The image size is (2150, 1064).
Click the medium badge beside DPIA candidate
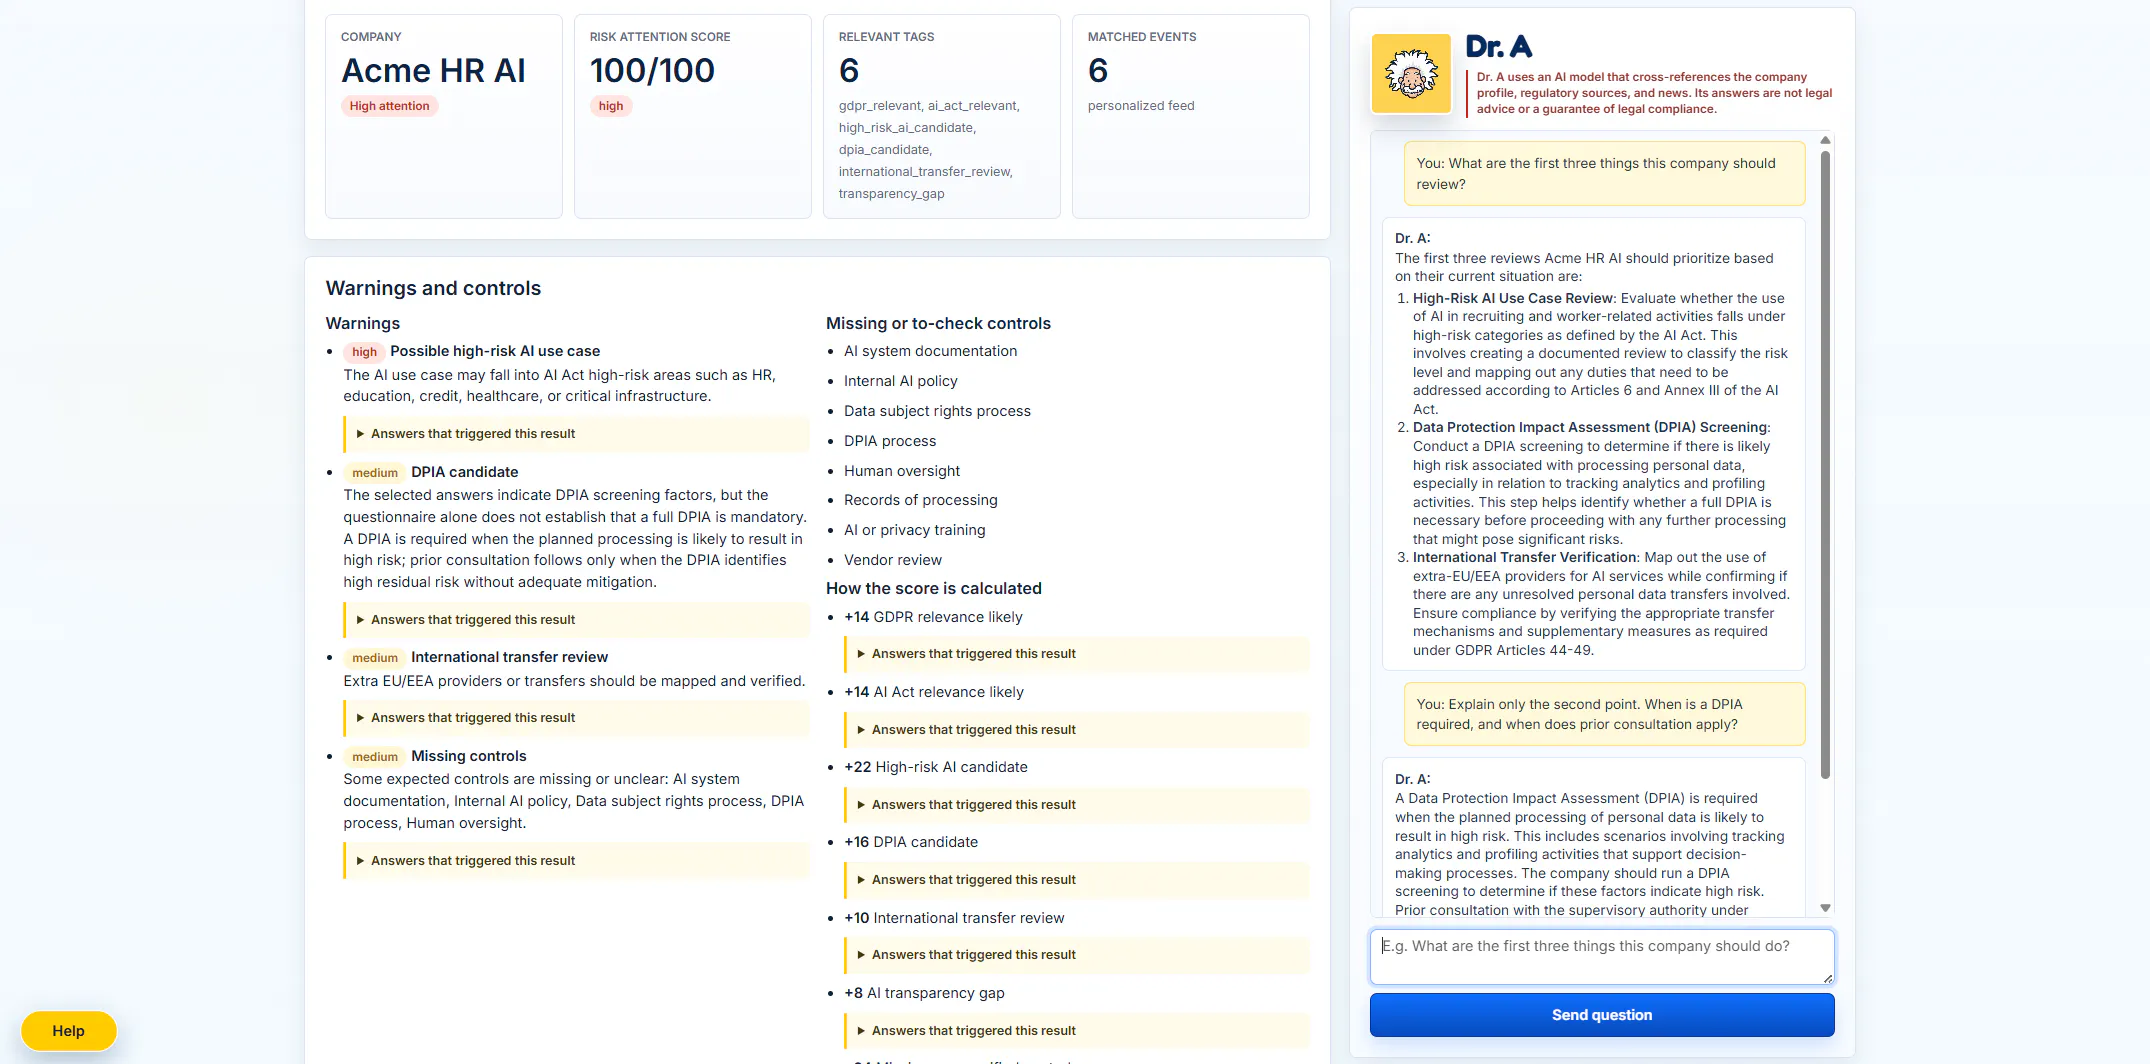pyautogui.click(x=375, y=473)
